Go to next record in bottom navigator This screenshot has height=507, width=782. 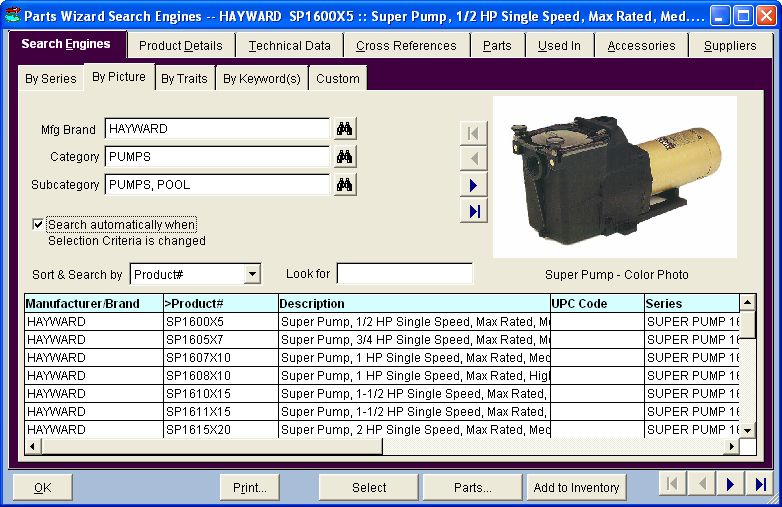click(731, 484)
